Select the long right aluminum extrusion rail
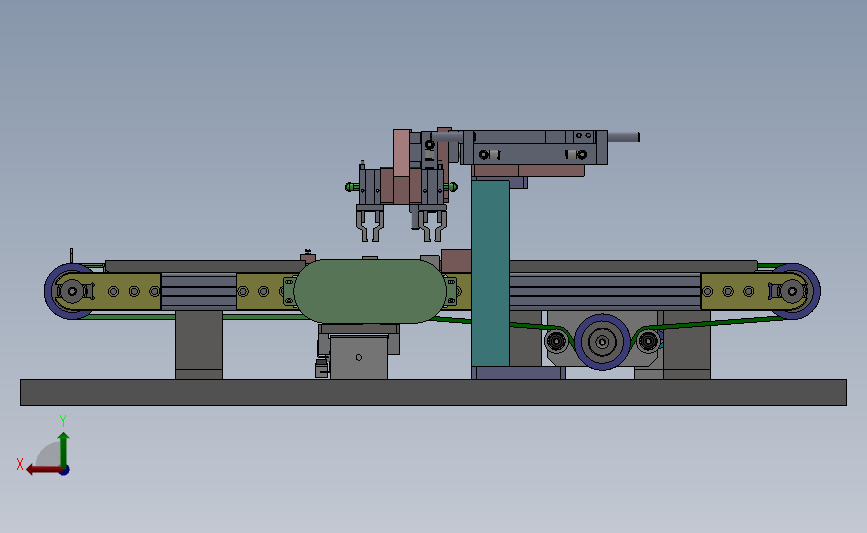Screen dimensions: 867x533 click(x=605, y=291)
